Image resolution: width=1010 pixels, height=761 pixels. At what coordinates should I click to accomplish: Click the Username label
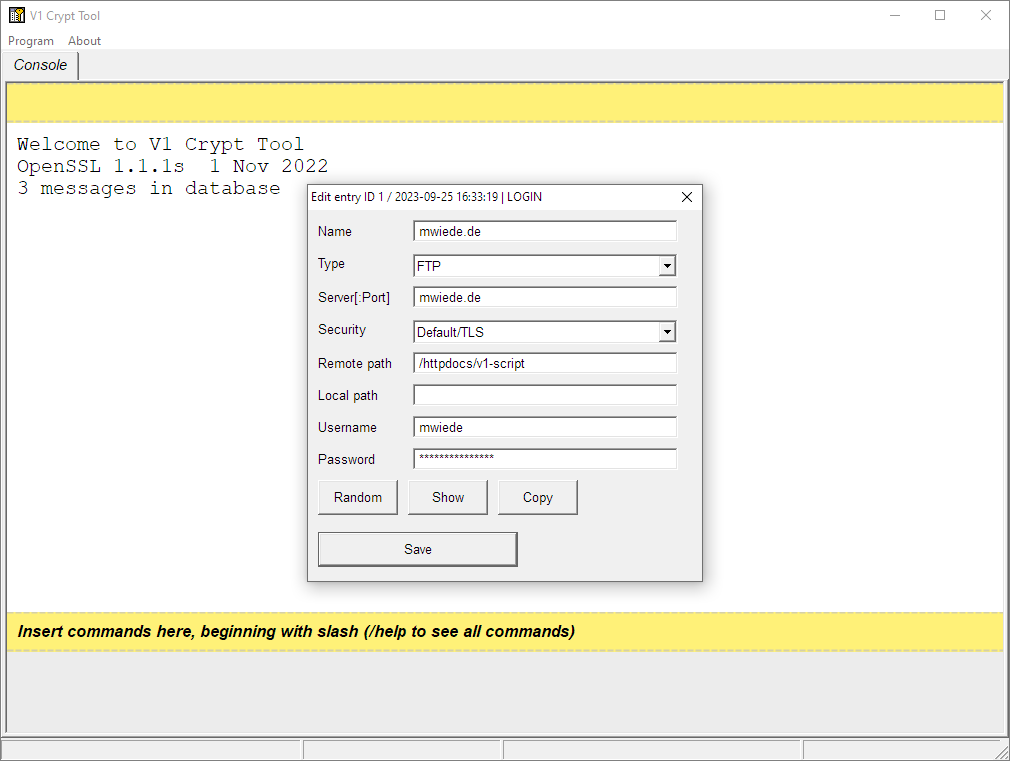tap(347, 428)
